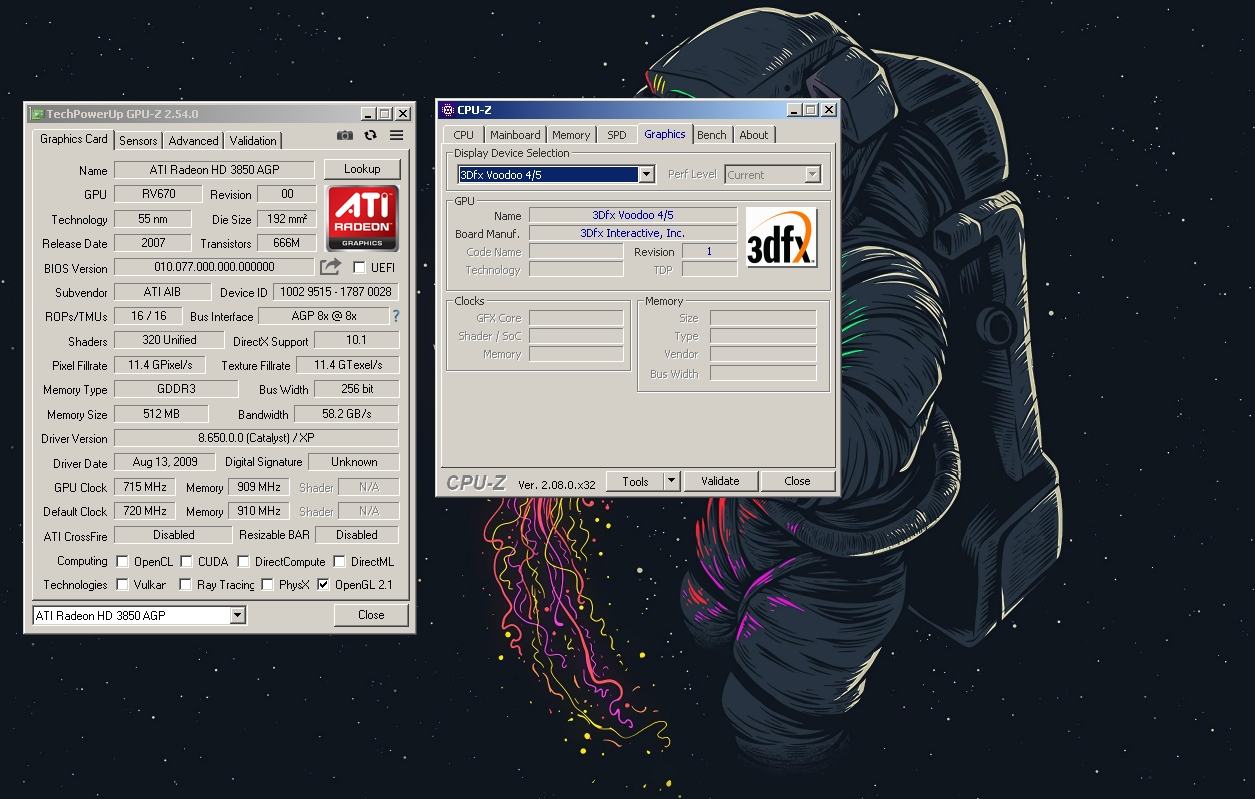
Task: Click the 715 MHz GPU clock value
Action: (145, 487)
